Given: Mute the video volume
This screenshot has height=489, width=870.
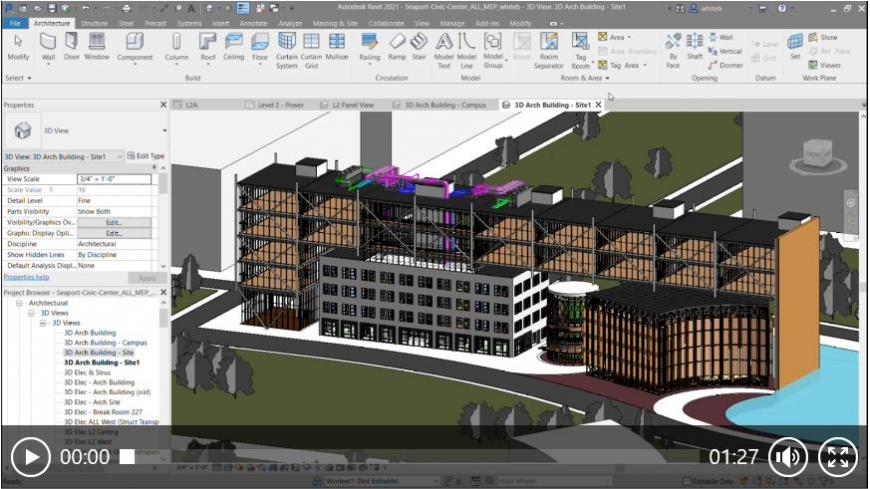Looking at the screenshot, I should (x=787, y=457).
